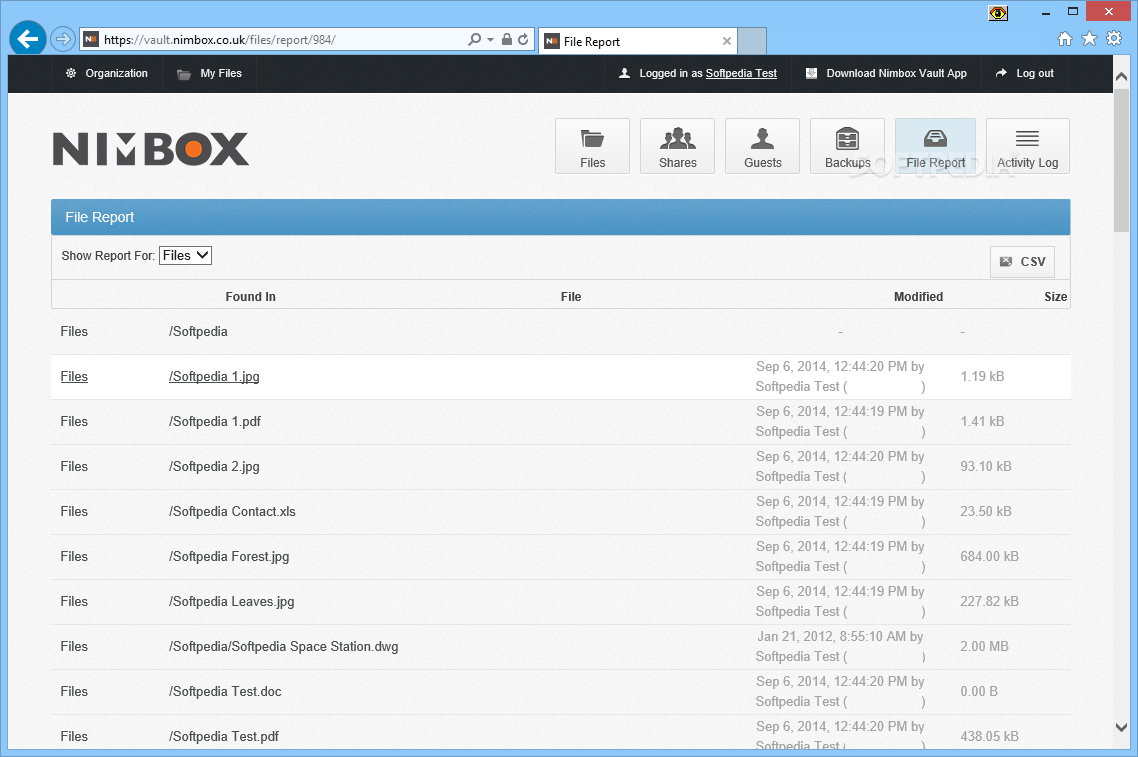
Task: Click the eye icon in title bar
Action: [x=999, y=13]
